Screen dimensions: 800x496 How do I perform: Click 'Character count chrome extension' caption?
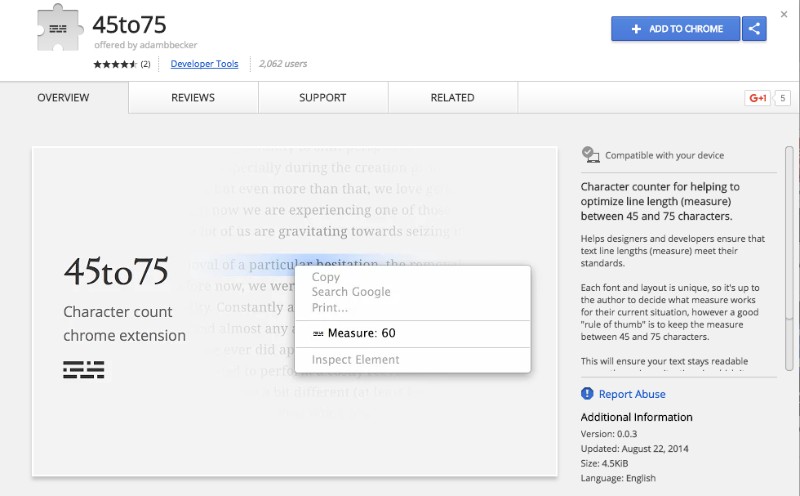124,324
